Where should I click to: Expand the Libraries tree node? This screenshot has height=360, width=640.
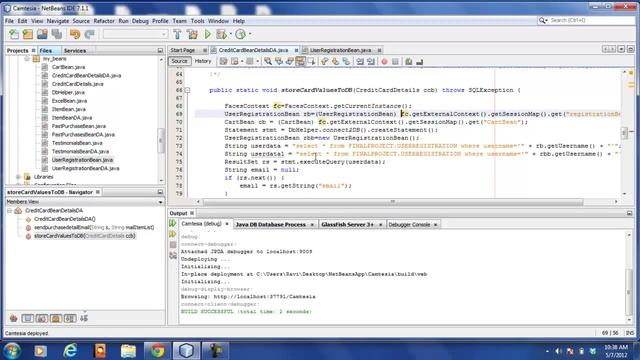[18, 177]
